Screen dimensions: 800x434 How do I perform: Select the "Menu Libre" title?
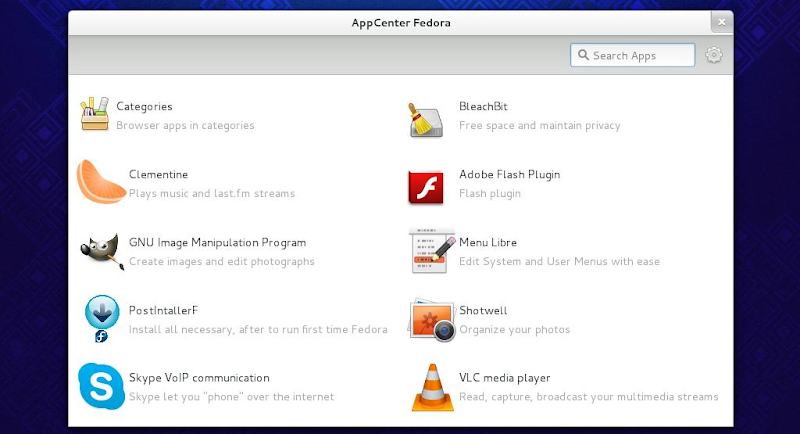488,243
